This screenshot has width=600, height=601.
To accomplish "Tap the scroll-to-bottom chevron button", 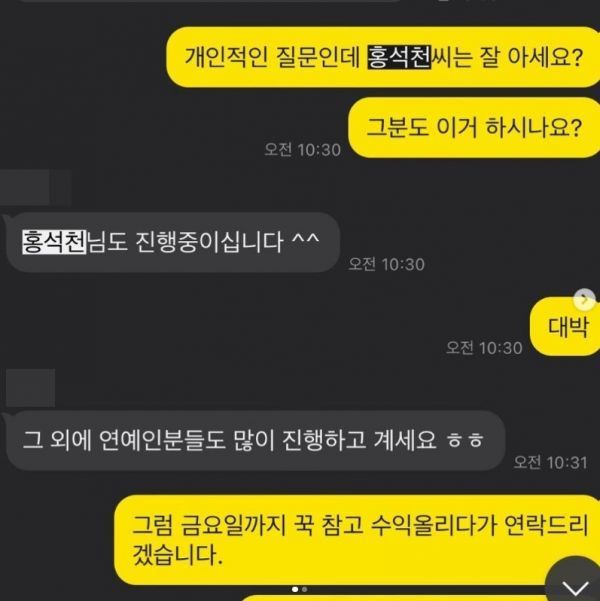I will pos(574,582).
